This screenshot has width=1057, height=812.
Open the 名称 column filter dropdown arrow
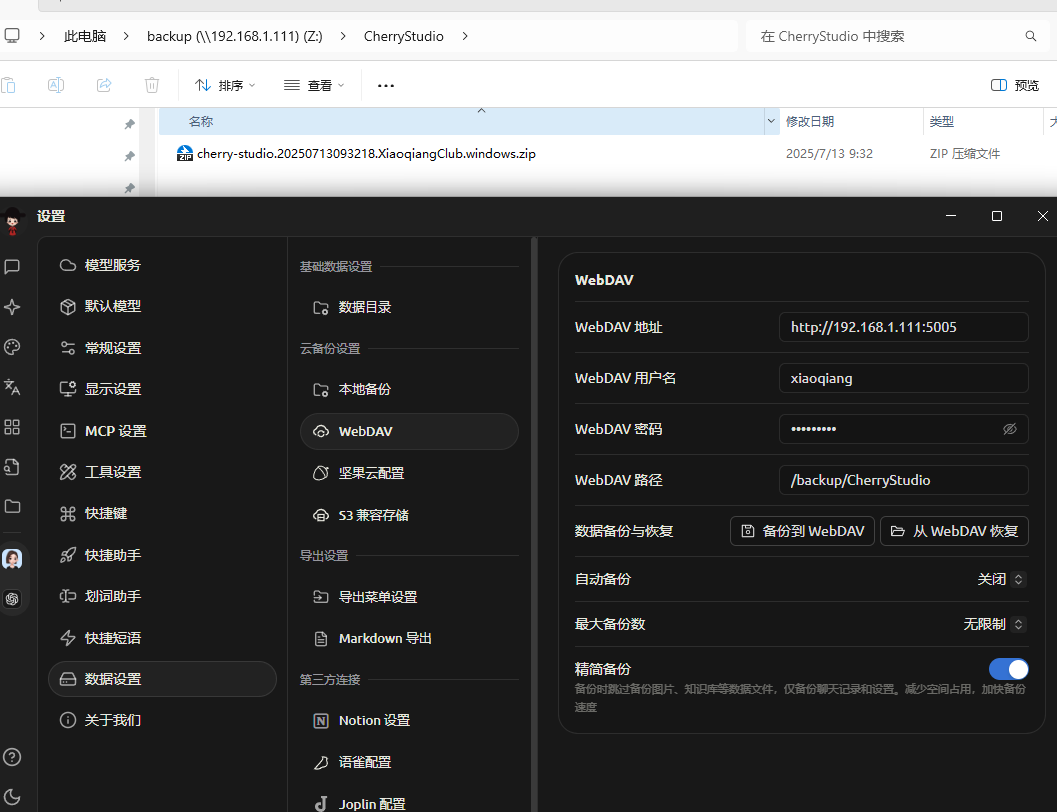(771, 121)
